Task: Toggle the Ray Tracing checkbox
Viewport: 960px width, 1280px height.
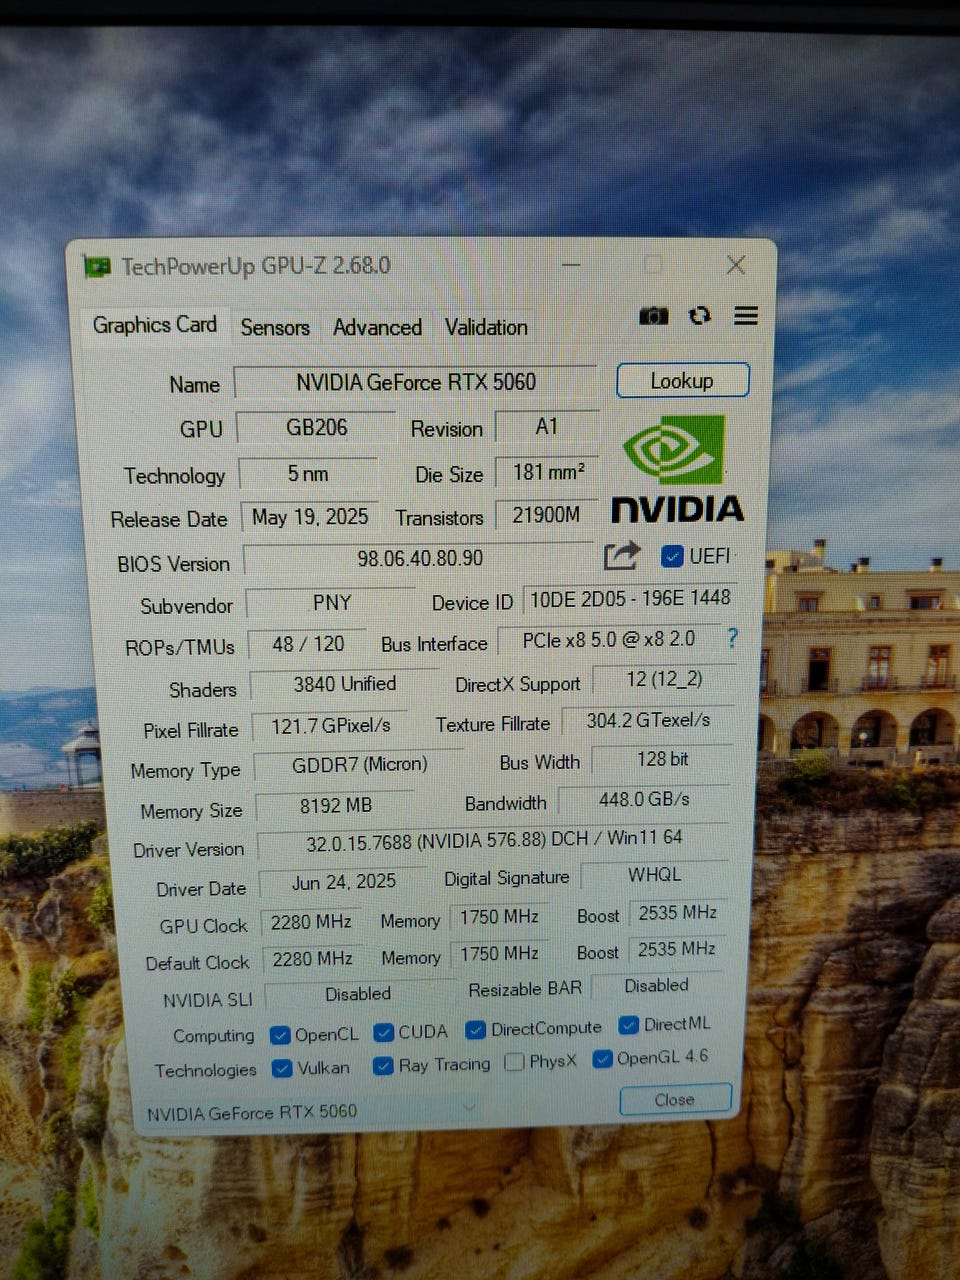Action: [x=382, y=1066]
